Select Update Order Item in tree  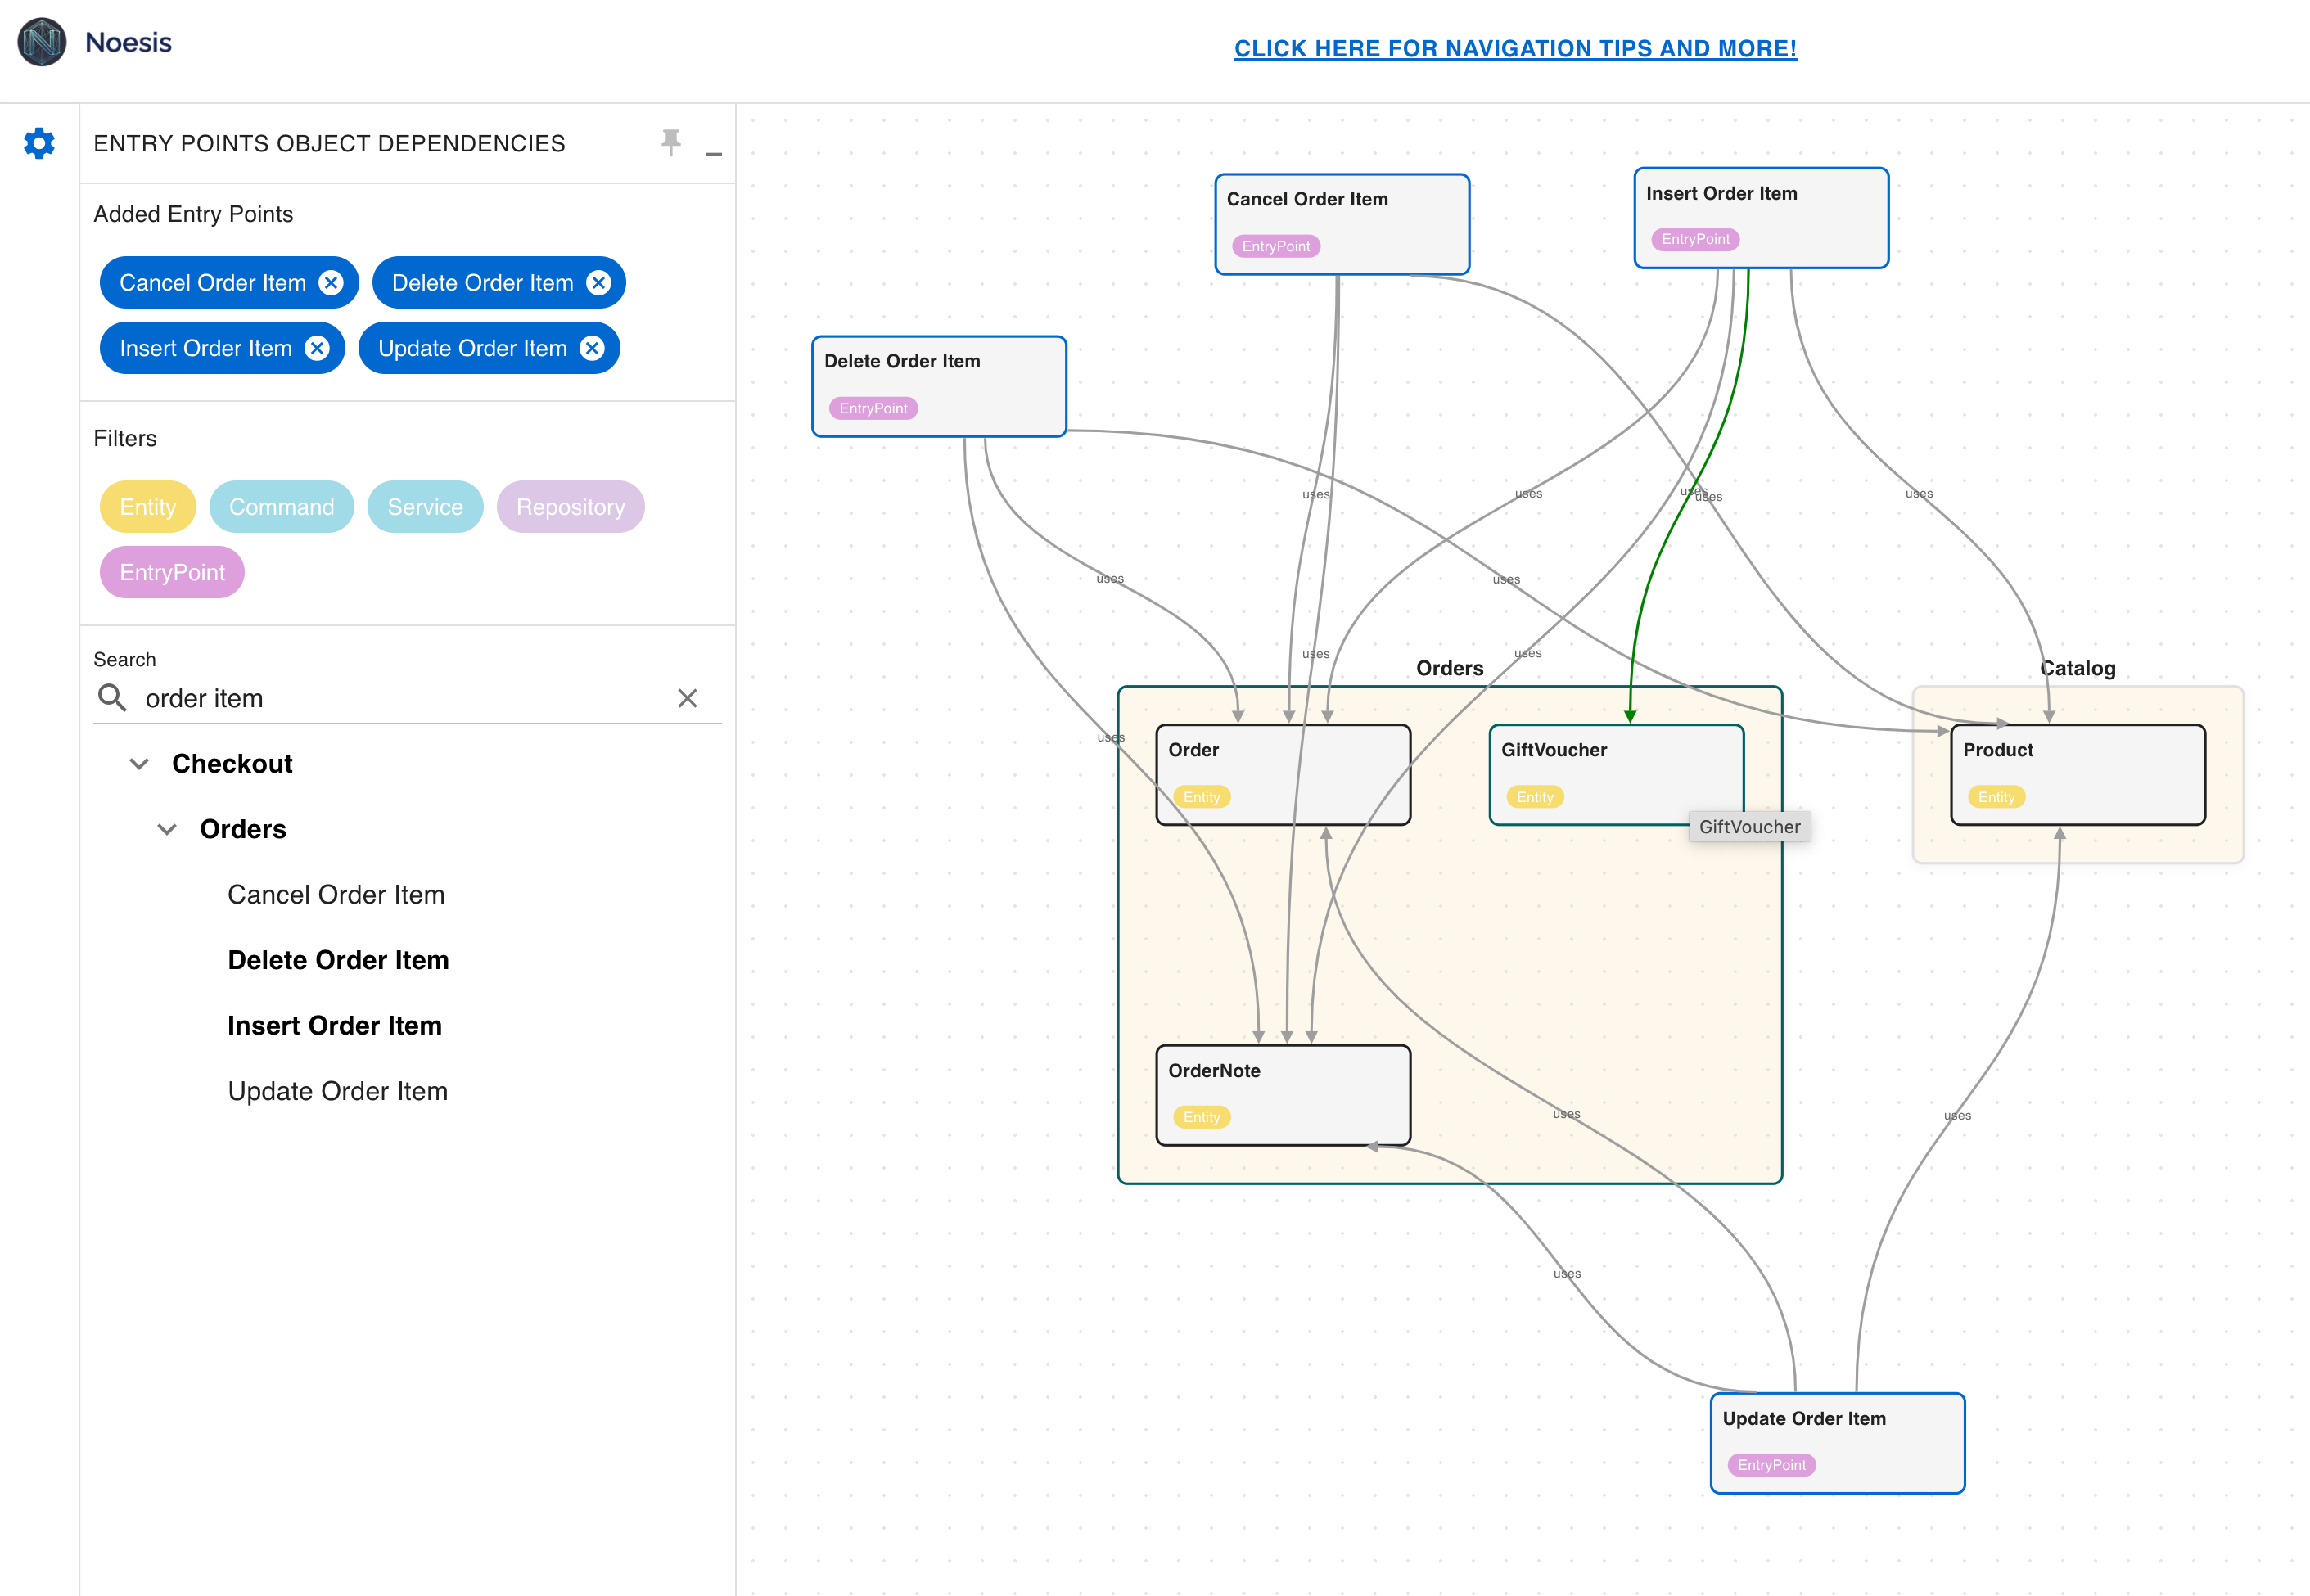click(x=337, y=1091)
